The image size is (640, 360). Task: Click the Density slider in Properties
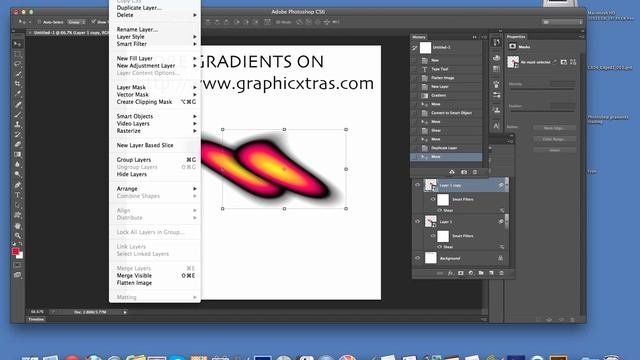click(x=542, y=89)
